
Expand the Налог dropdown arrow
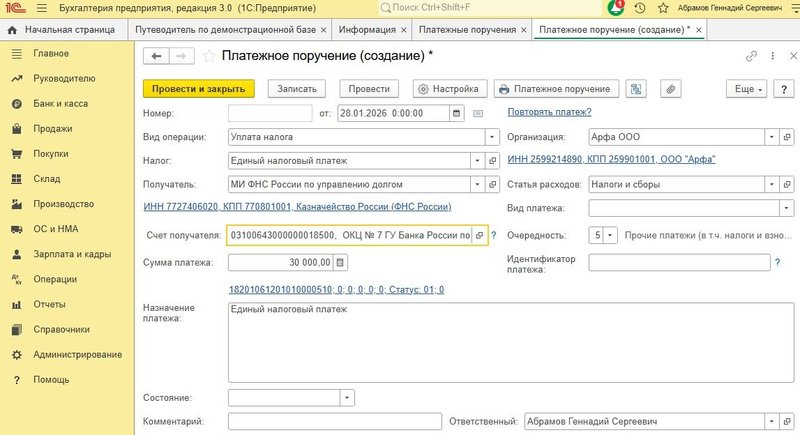coord(477,161)
